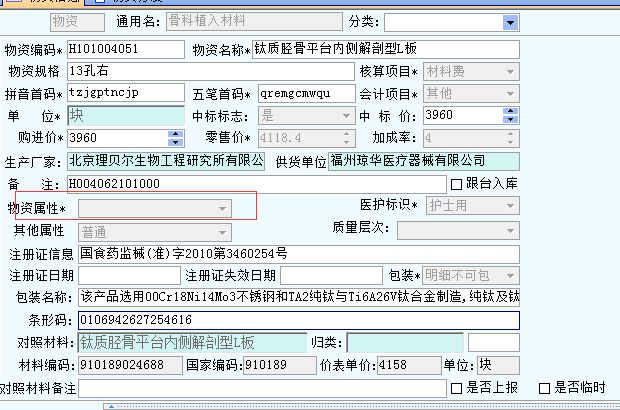
Task: Click the 通用名 field 骨科植入材料
Action: 254,21
